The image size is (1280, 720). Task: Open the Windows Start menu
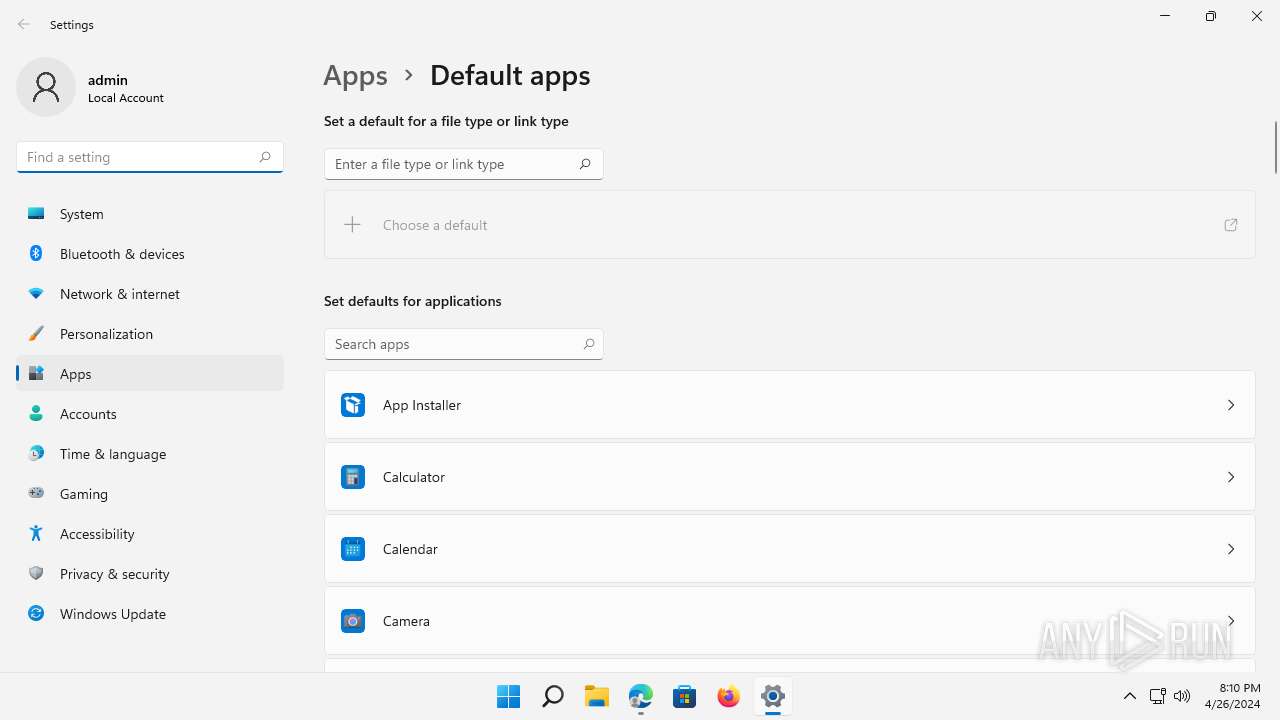509,696
